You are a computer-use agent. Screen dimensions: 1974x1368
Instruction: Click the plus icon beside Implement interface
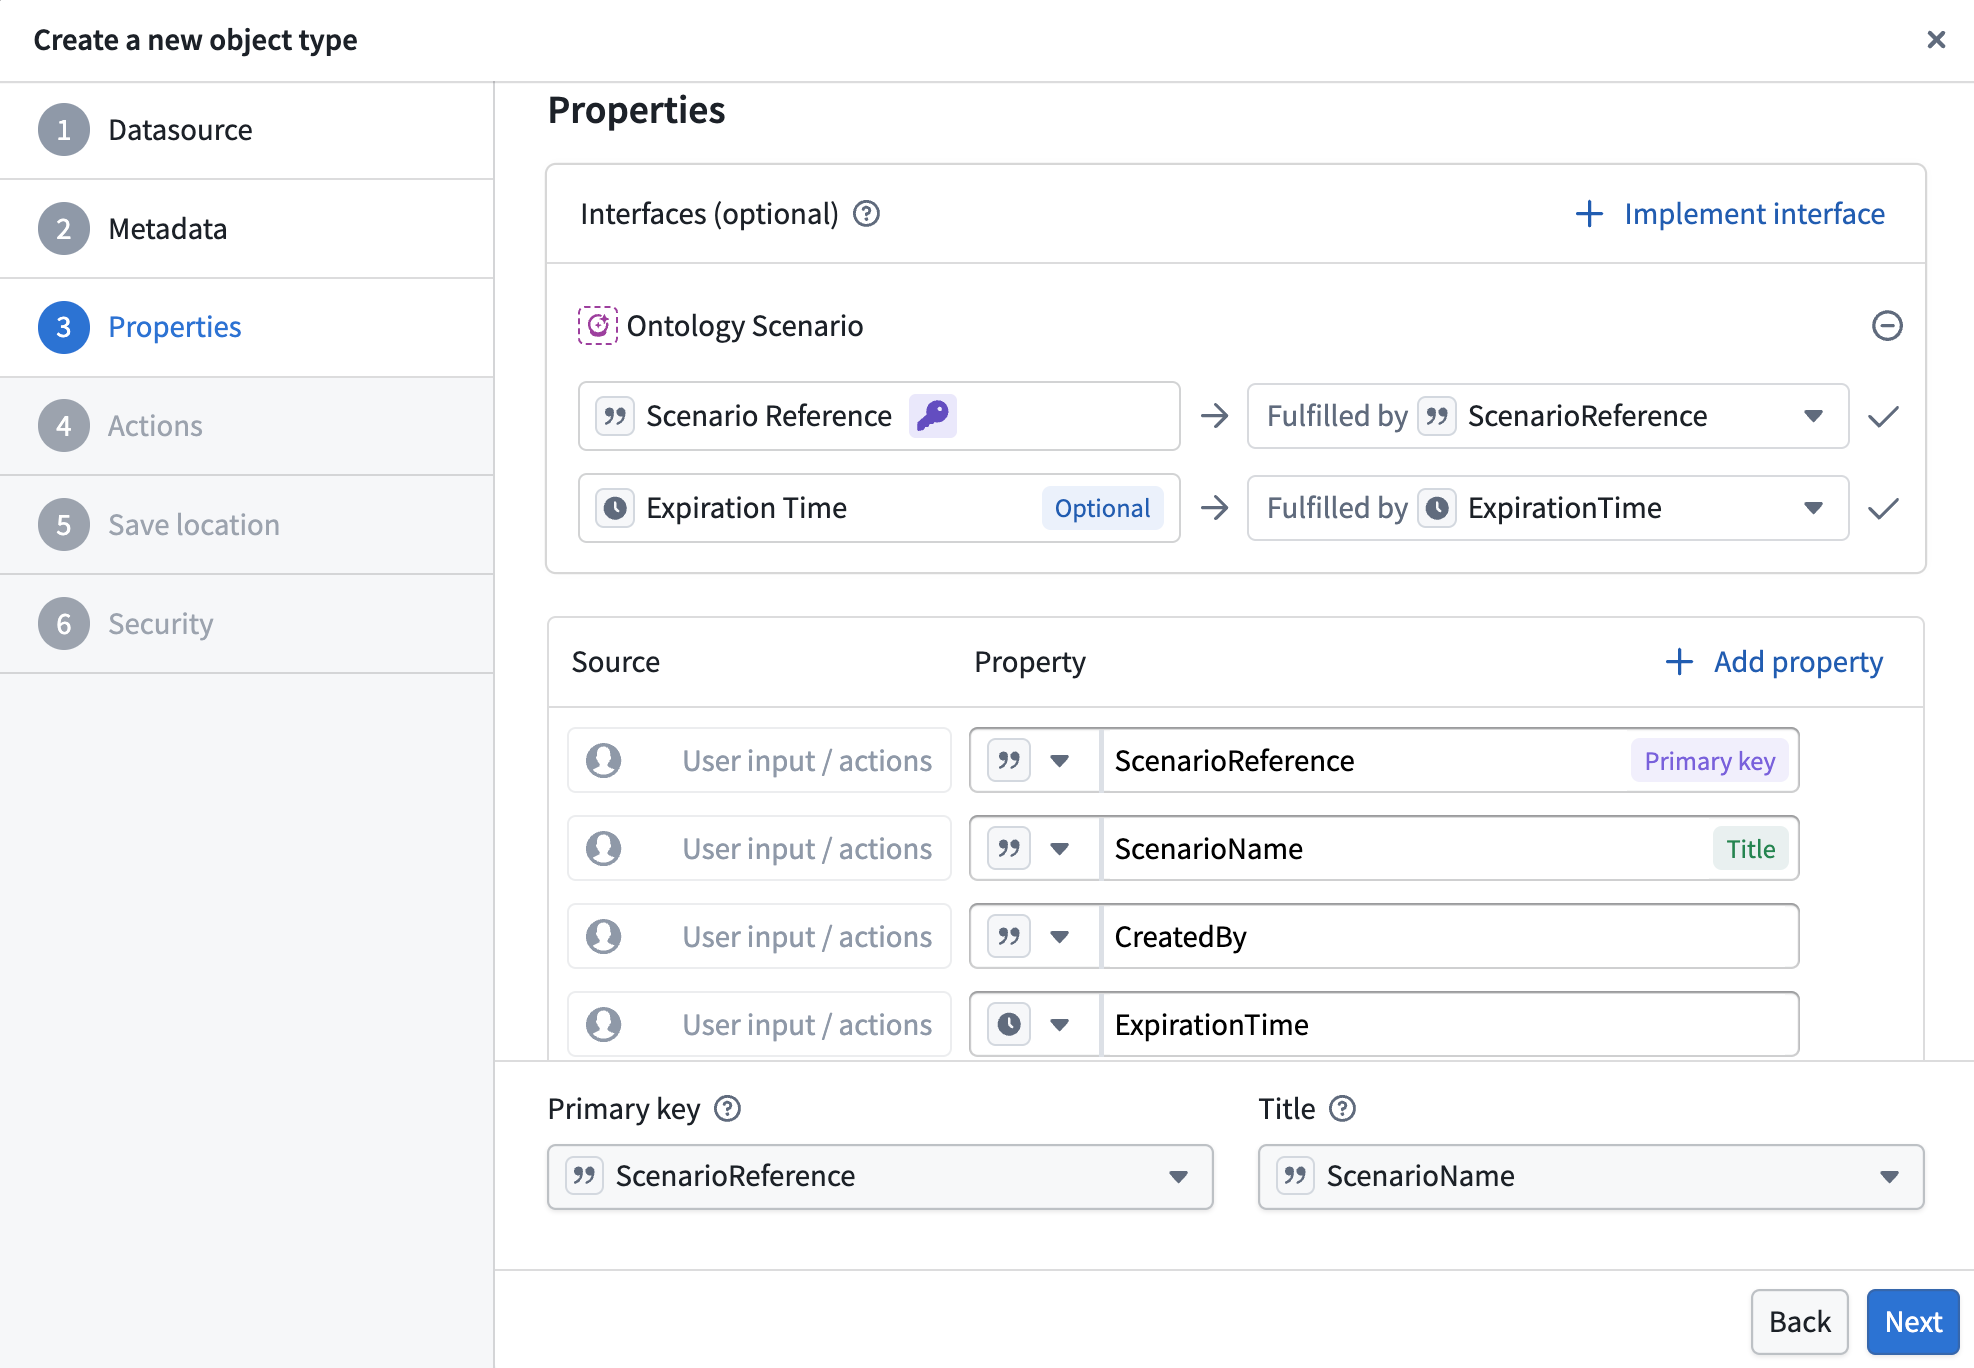(x=1589, y=214)
